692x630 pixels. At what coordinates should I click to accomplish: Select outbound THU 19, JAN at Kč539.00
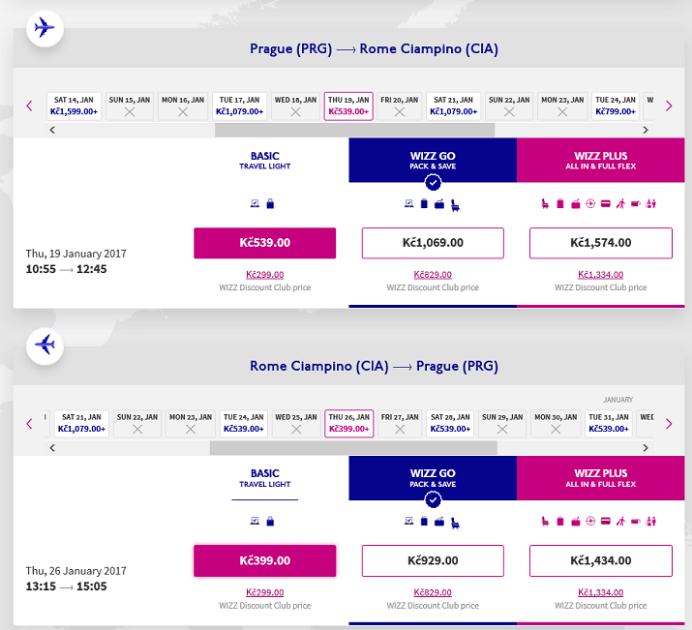pyautogui.click(x=349, y=106)
